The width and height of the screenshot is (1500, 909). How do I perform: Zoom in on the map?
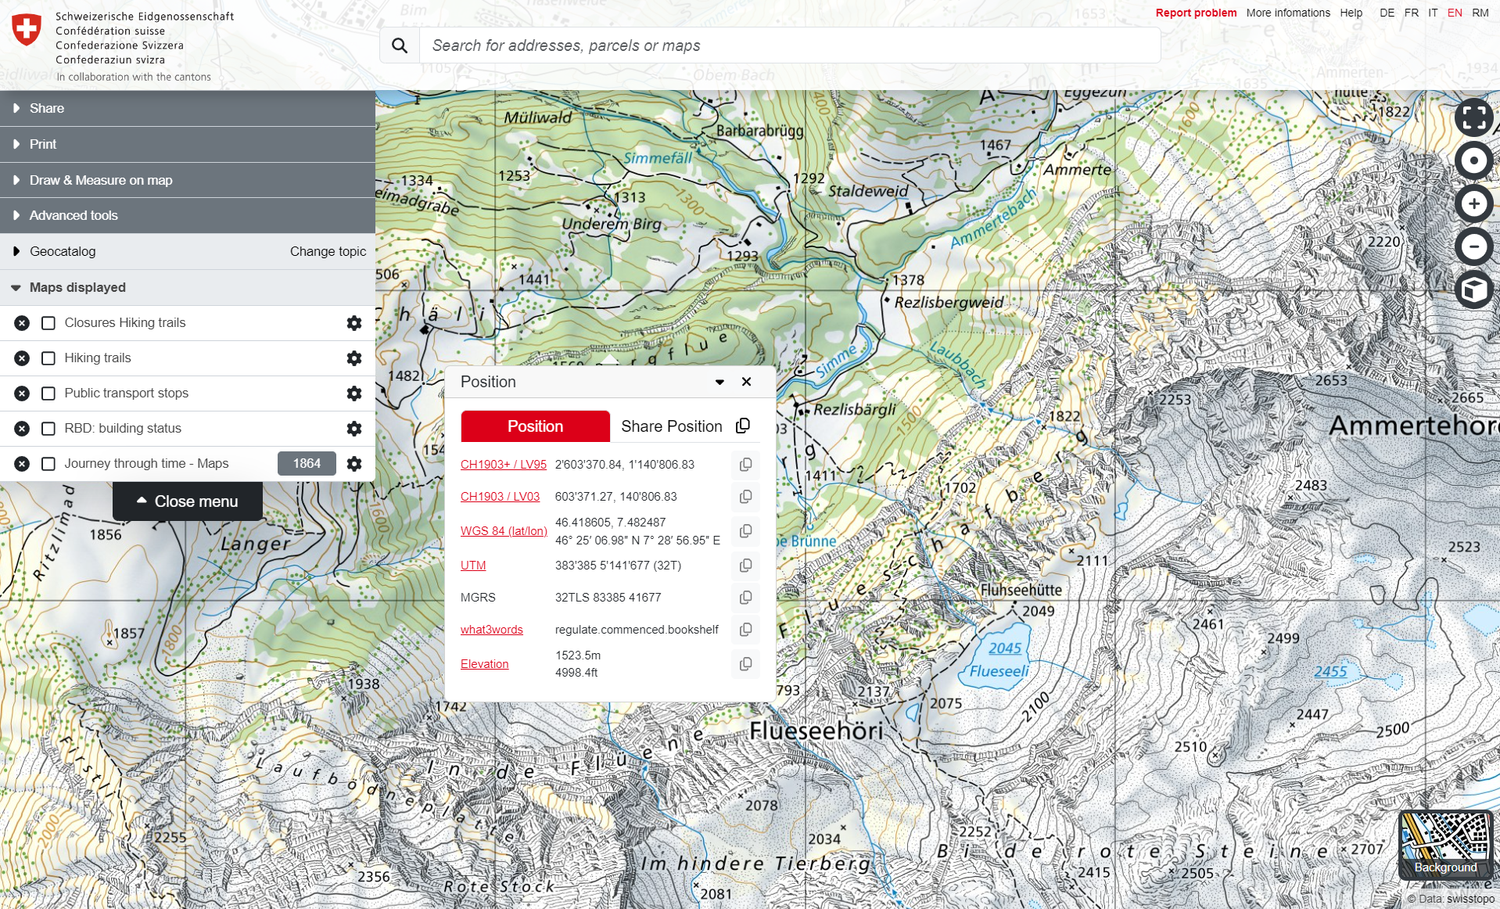(1473, 203)
